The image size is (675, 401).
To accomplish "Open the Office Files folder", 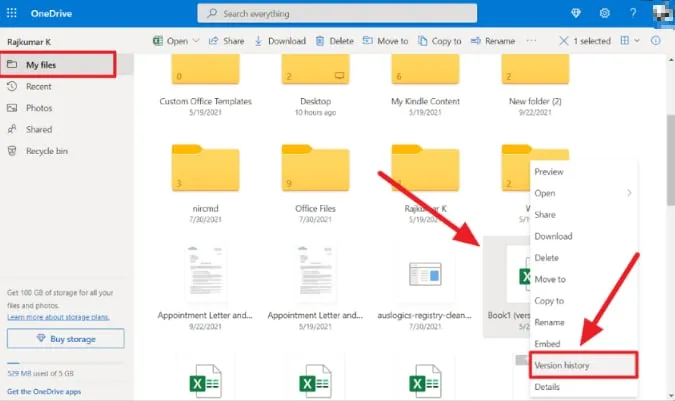I will (316, 183).
